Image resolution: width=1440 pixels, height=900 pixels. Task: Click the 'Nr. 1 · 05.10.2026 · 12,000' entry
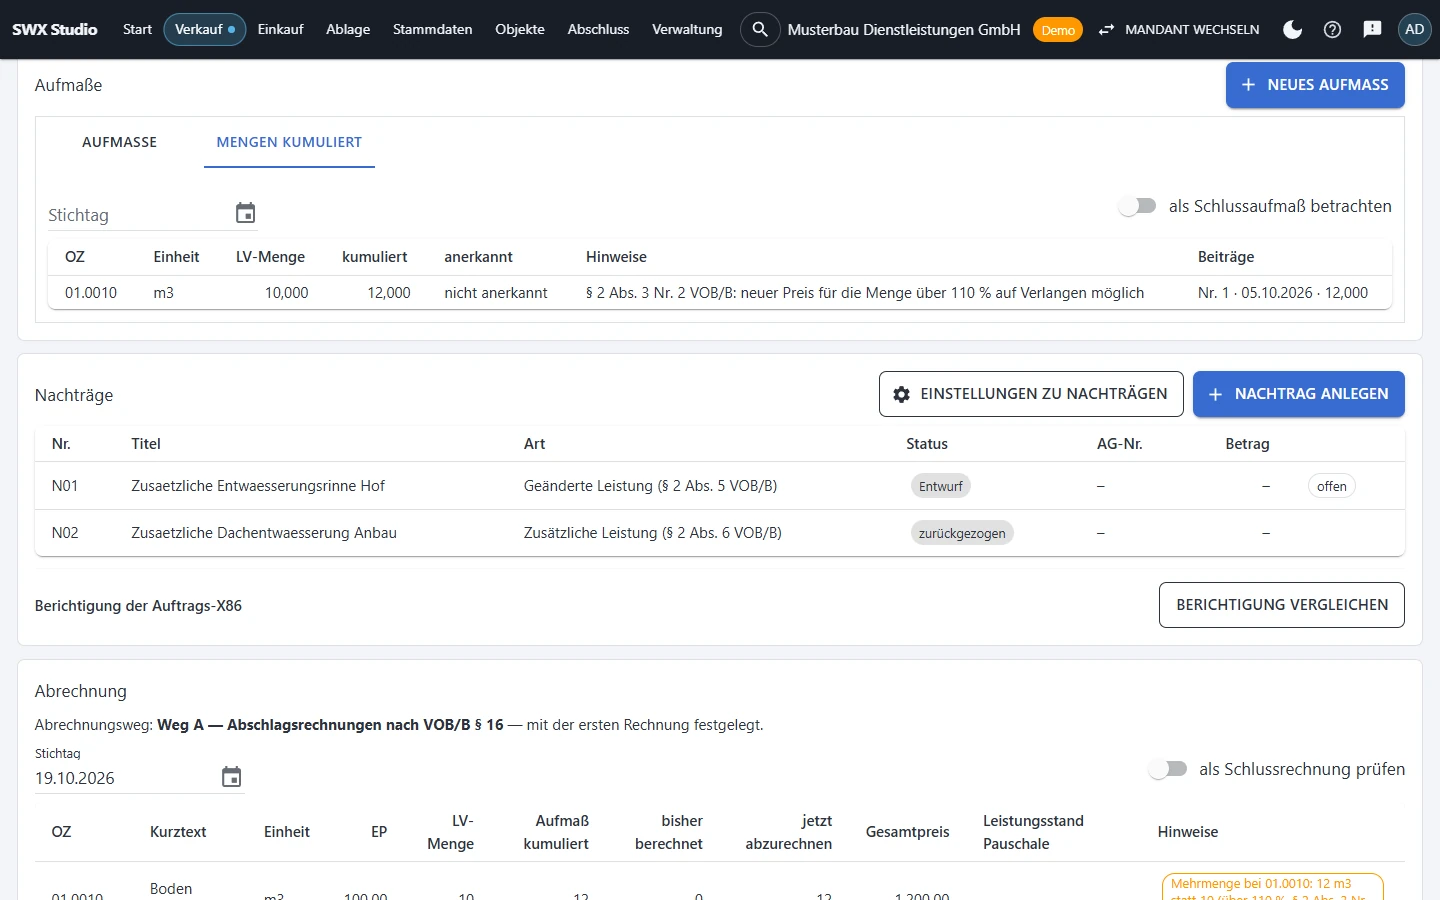tap(1283, 293)
